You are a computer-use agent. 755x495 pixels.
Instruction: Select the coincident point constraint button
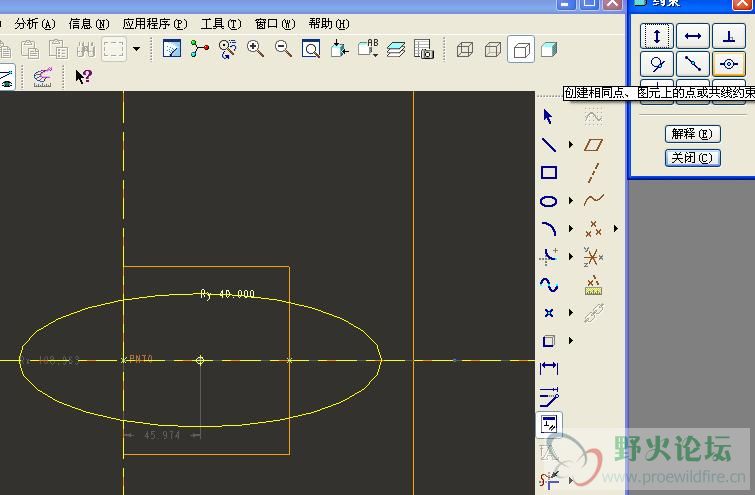pyautogui.click(x=729, y=64)
